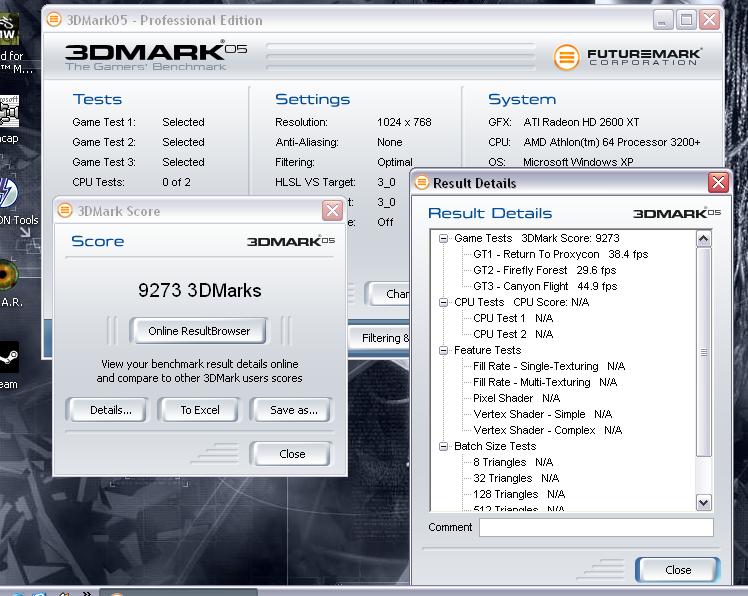
Task: Click the 3DMark Score title bar icon
Action: (65, 210)
